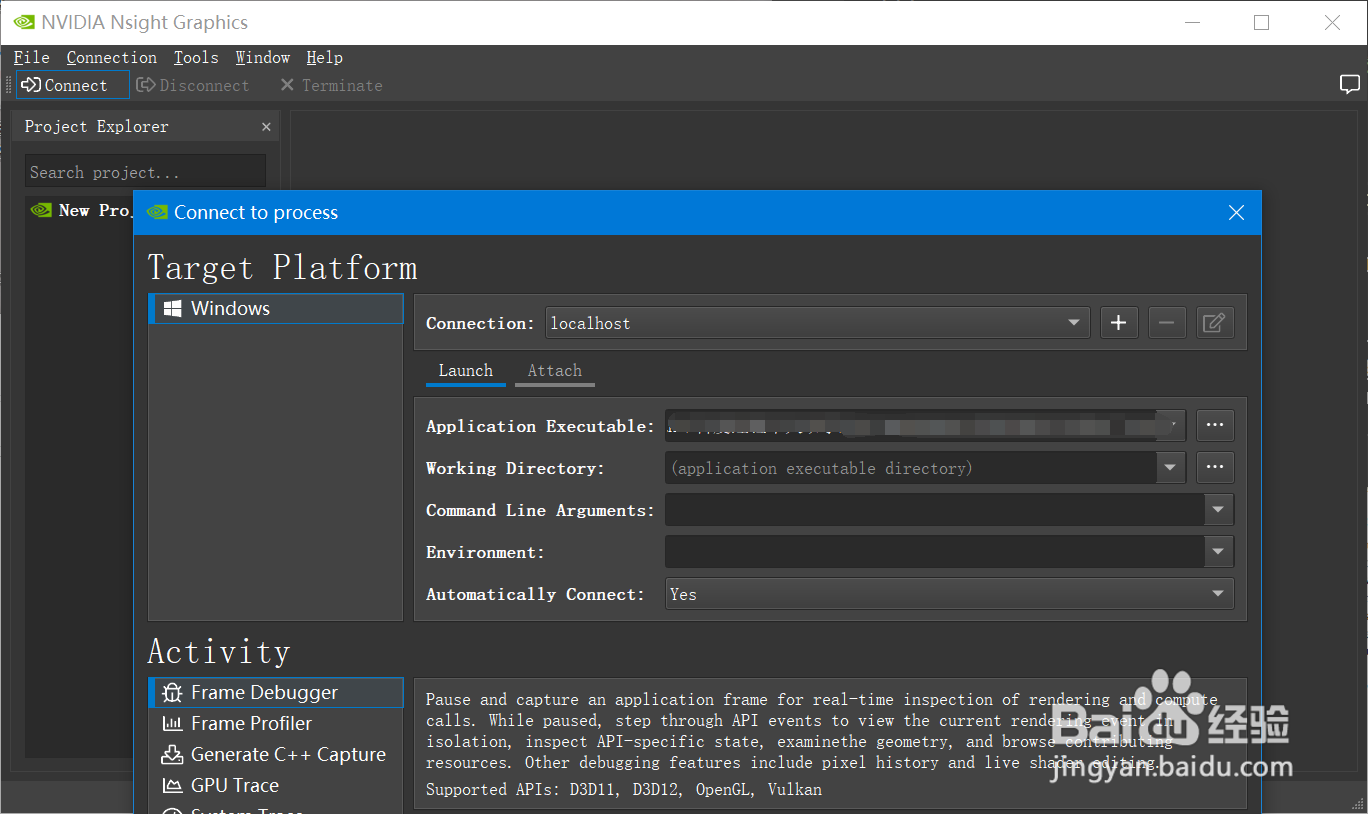Open the Tools menu
Viewport: 1368px width, 814px height.
[196, 58]
